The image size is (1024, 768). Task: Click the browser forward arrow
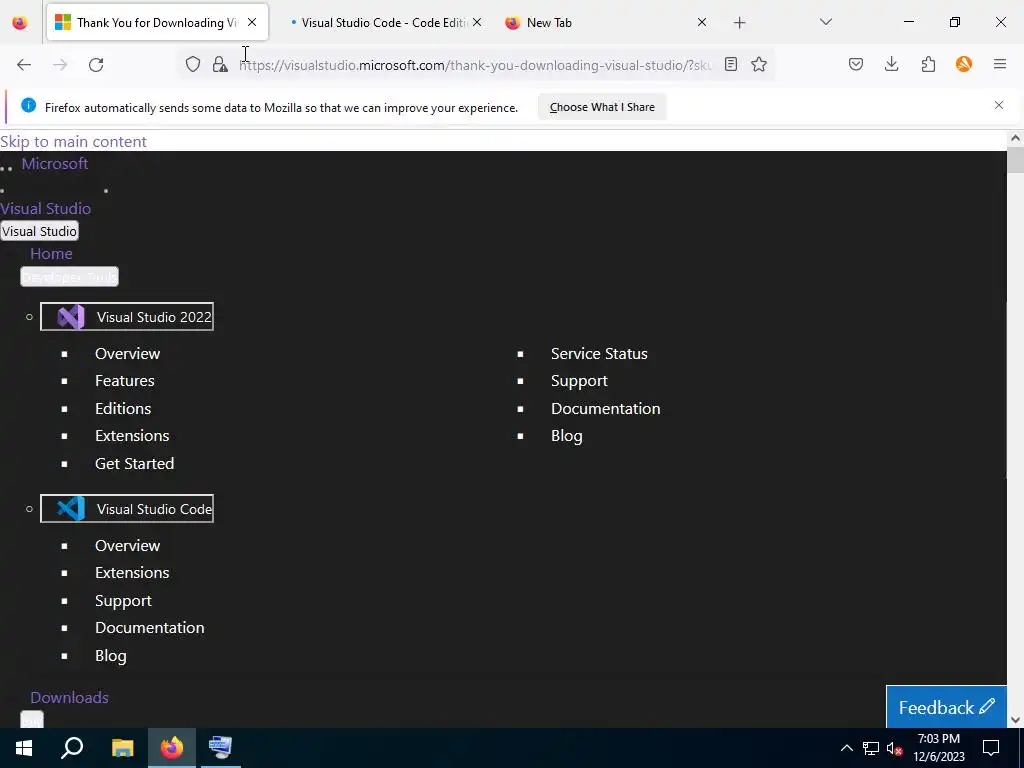coord(60,64)
